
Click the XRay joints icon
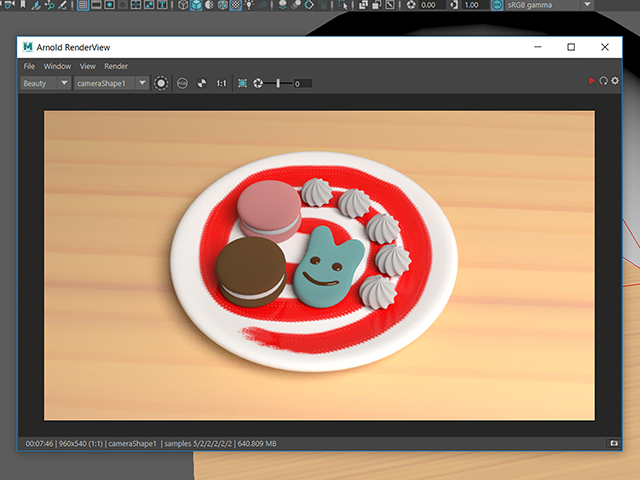click(x=390, y=5)
